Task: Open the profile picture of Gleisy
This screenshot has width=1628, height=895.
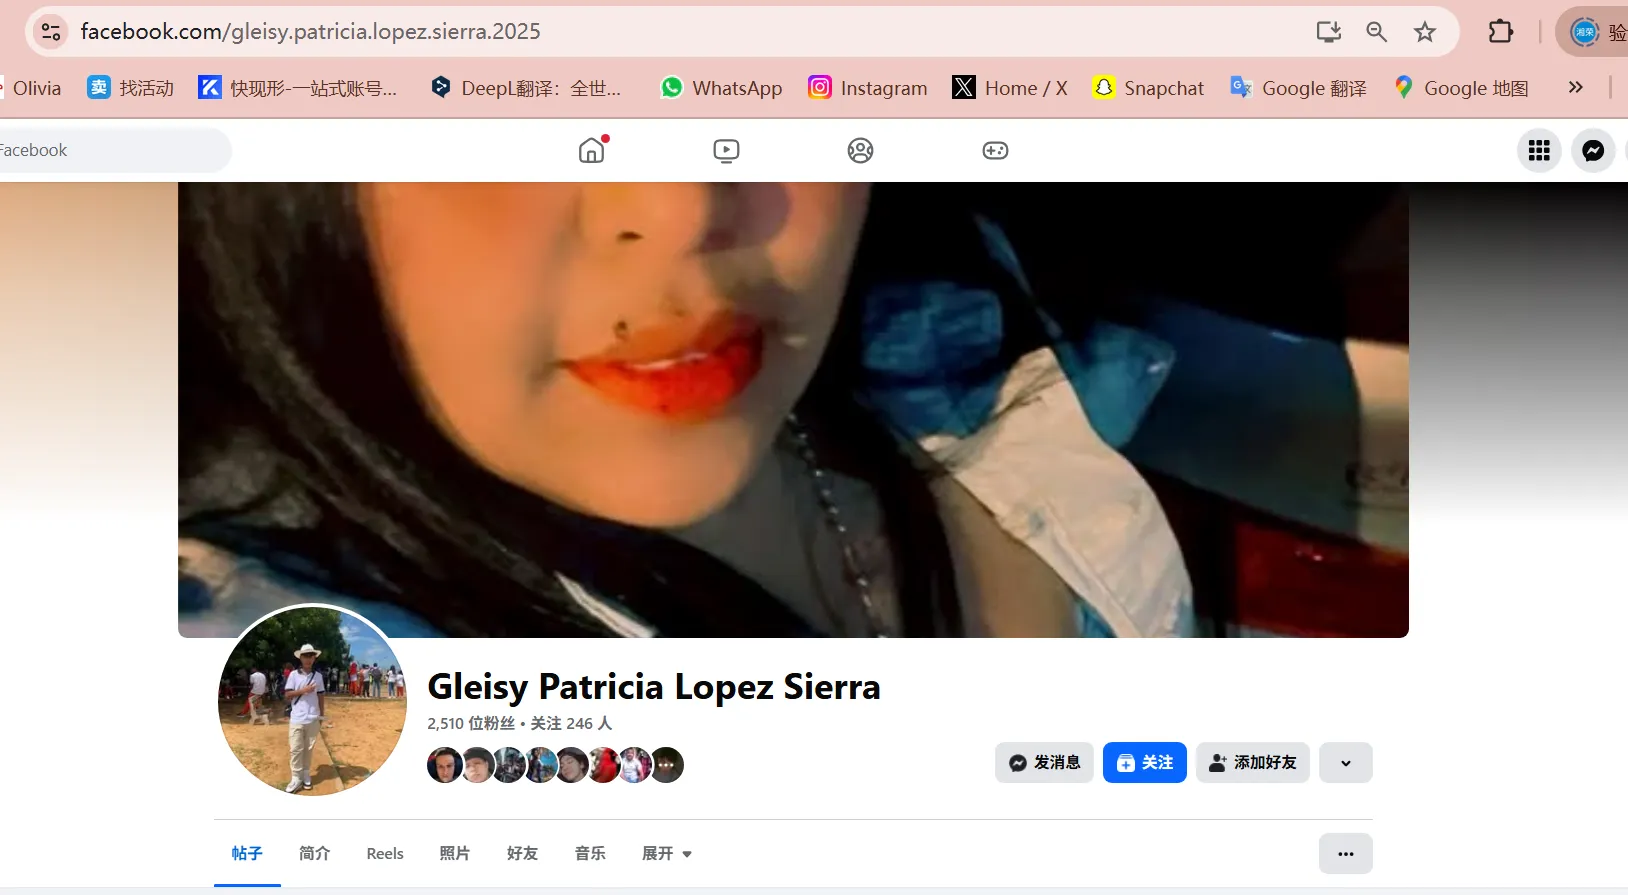Action: (312, 701)
